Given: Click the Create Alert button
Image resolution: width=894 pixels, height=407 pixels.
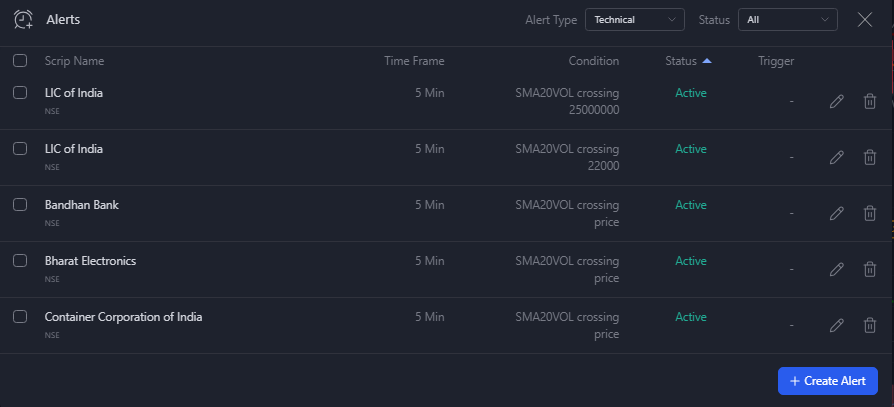Looking at the screenshot, I should click(x=827, y=381).
